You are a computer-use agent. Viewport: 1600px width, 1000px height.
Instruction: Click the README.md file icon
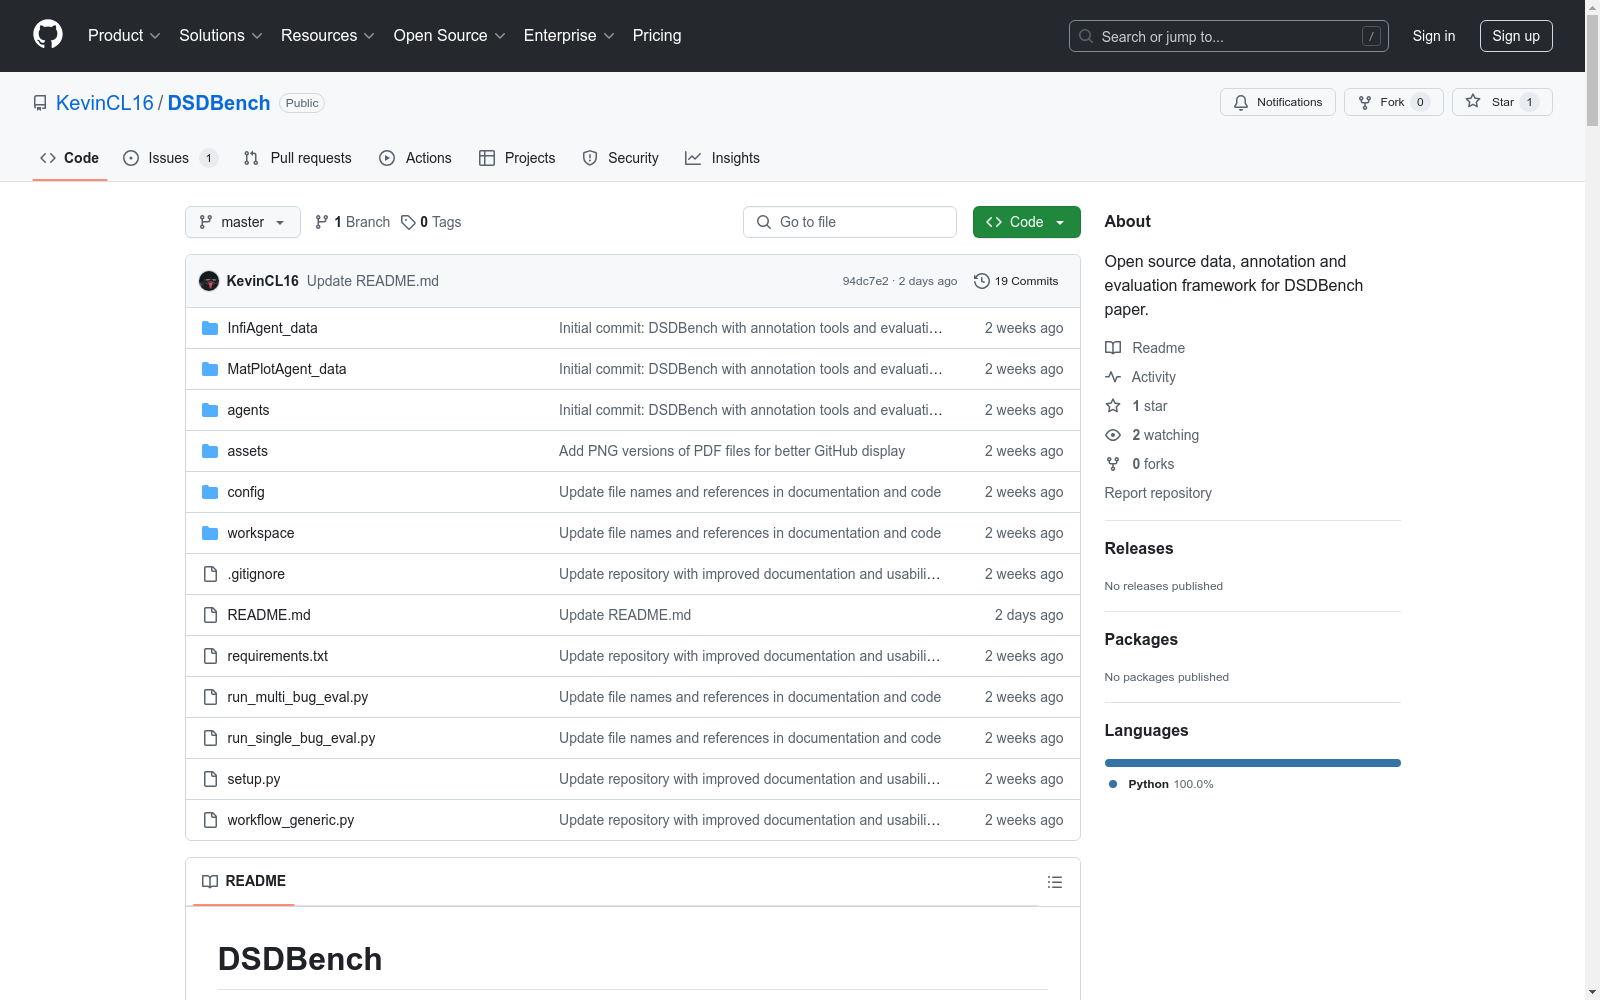[x=210, y=615]
